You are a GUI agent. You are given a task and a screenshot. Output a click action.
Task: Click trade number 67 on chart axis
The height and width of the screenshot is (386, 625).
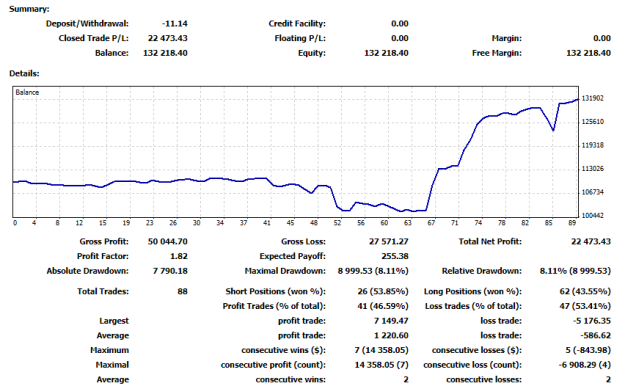431,223
